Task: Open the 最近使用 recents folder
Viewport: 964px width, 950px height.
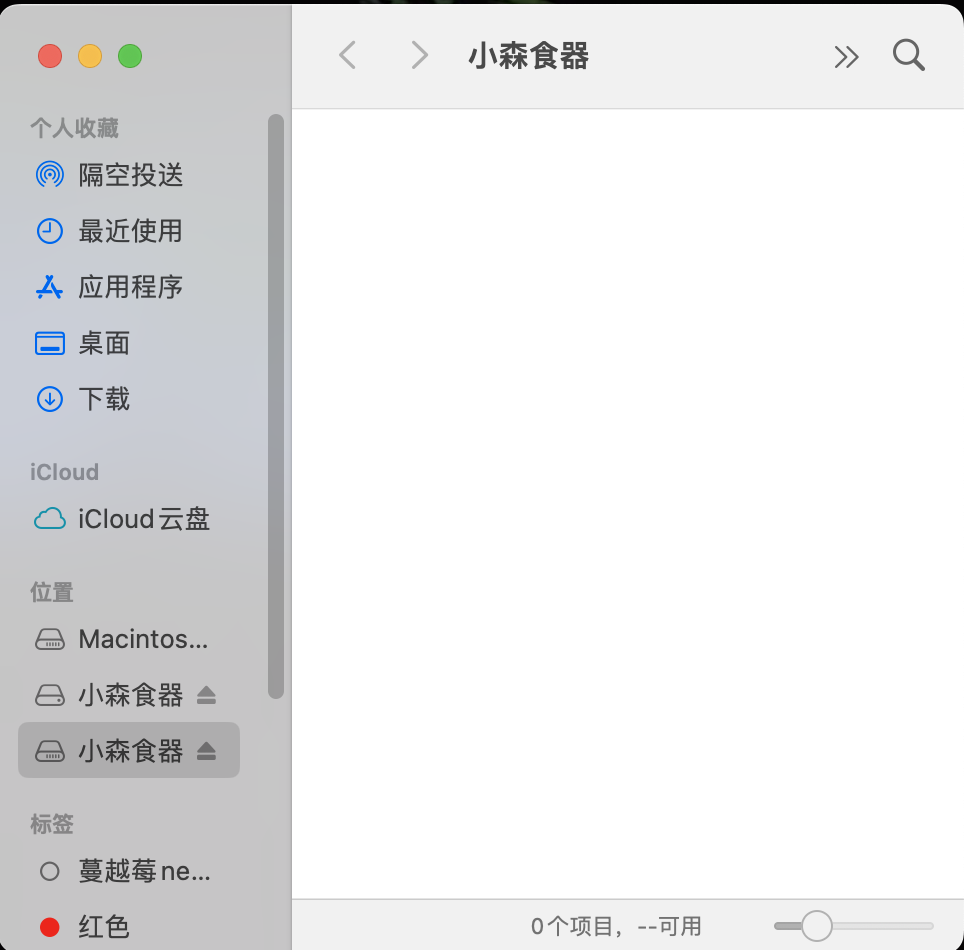Action: pyautogui.click(x=130, y=231)
